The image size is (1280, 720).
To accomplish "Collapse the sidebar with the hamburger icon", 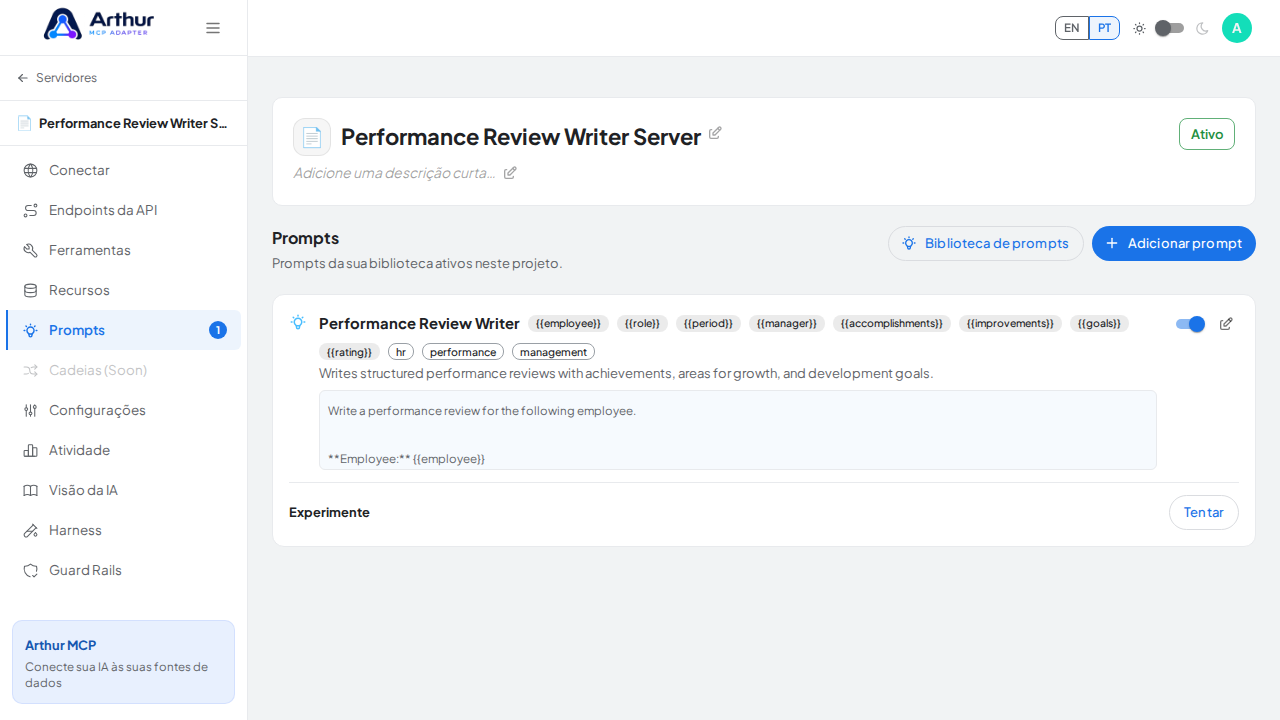I will [x=213, y=28].
